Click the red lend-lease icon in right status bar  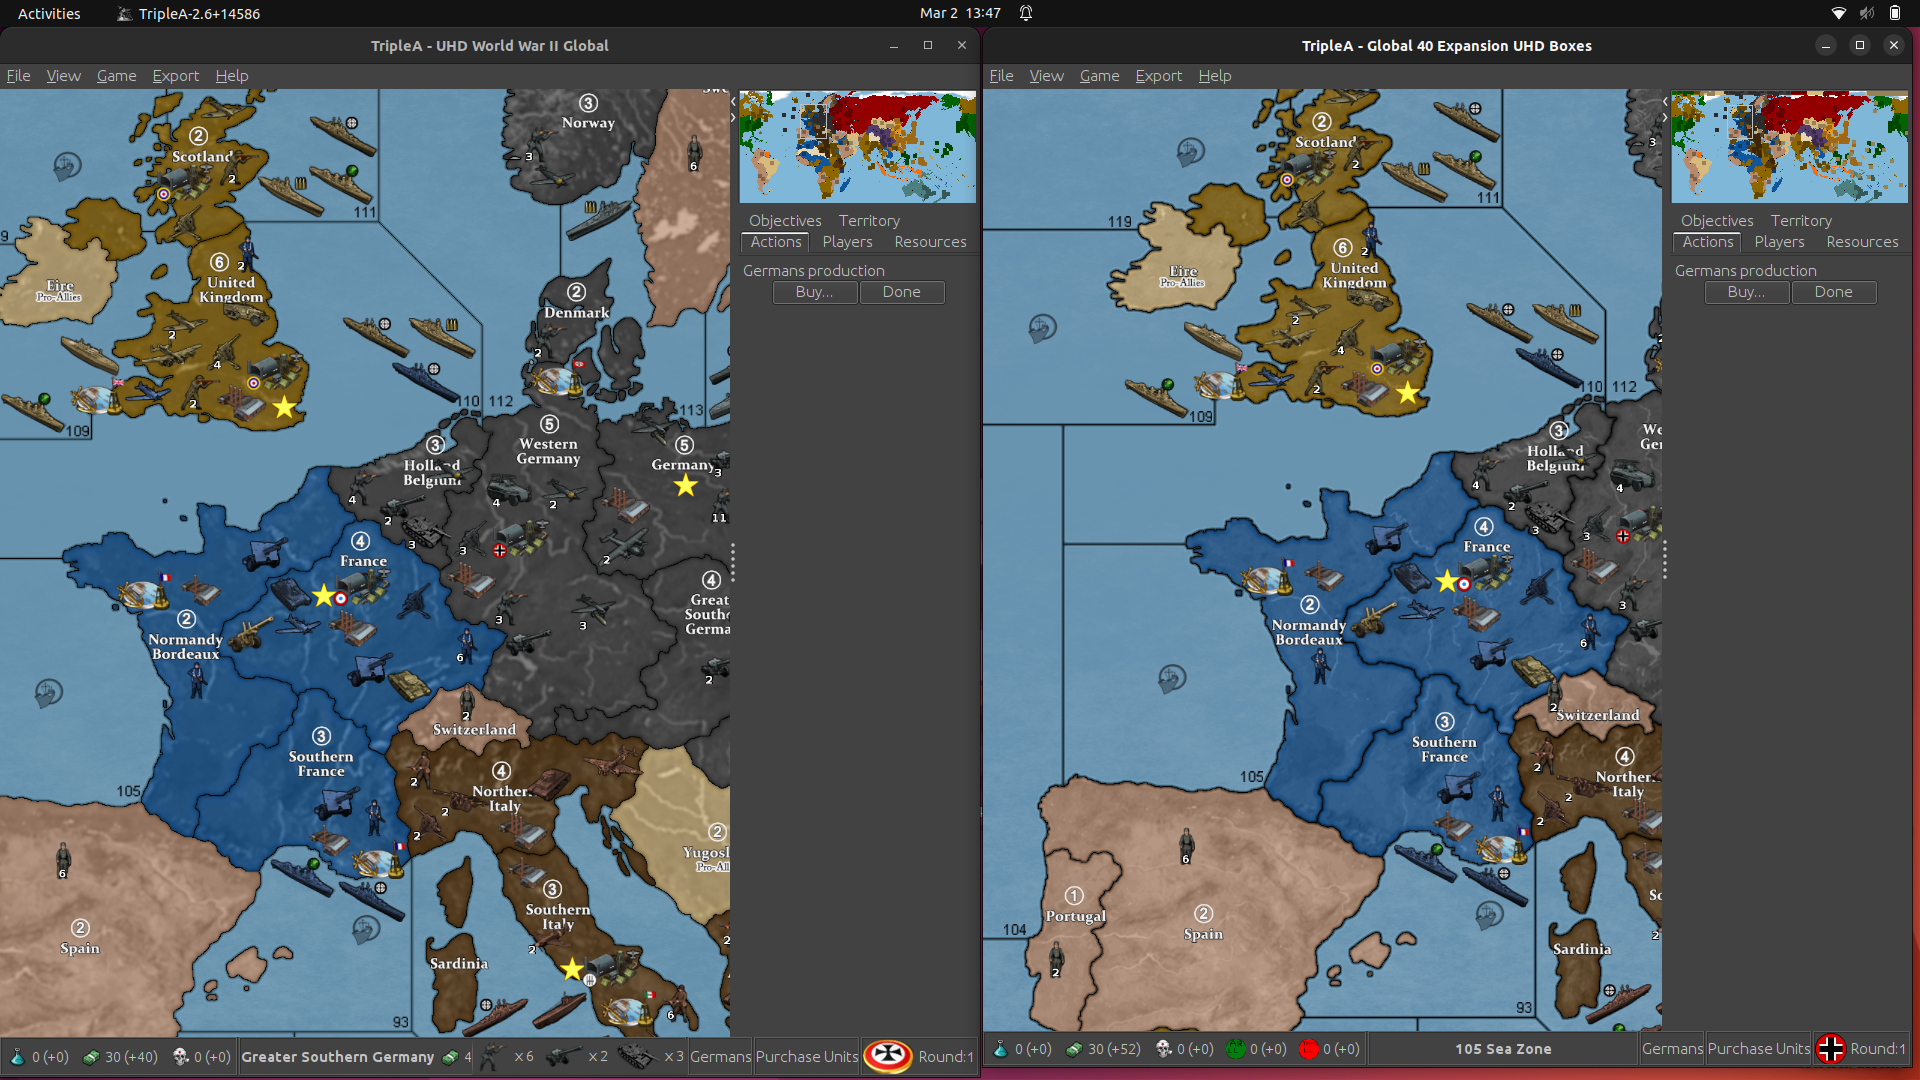click(x=1309, y=1048)
